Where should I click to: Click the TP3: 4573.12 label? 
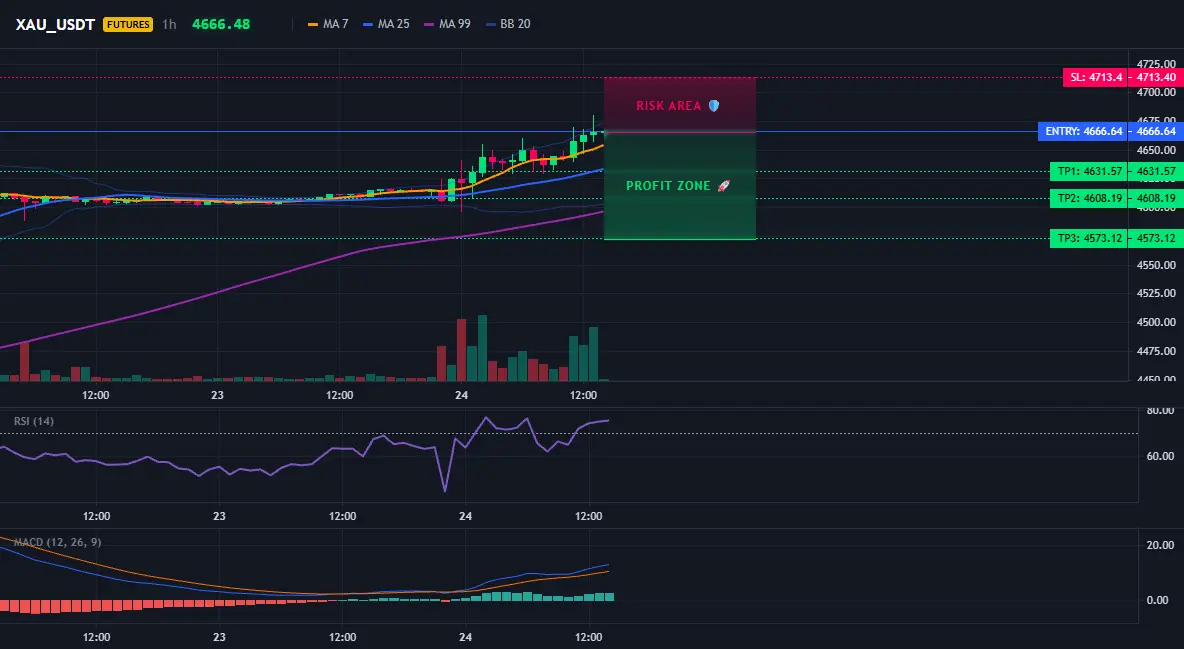pyautogui.click(x=1089, y=238)
